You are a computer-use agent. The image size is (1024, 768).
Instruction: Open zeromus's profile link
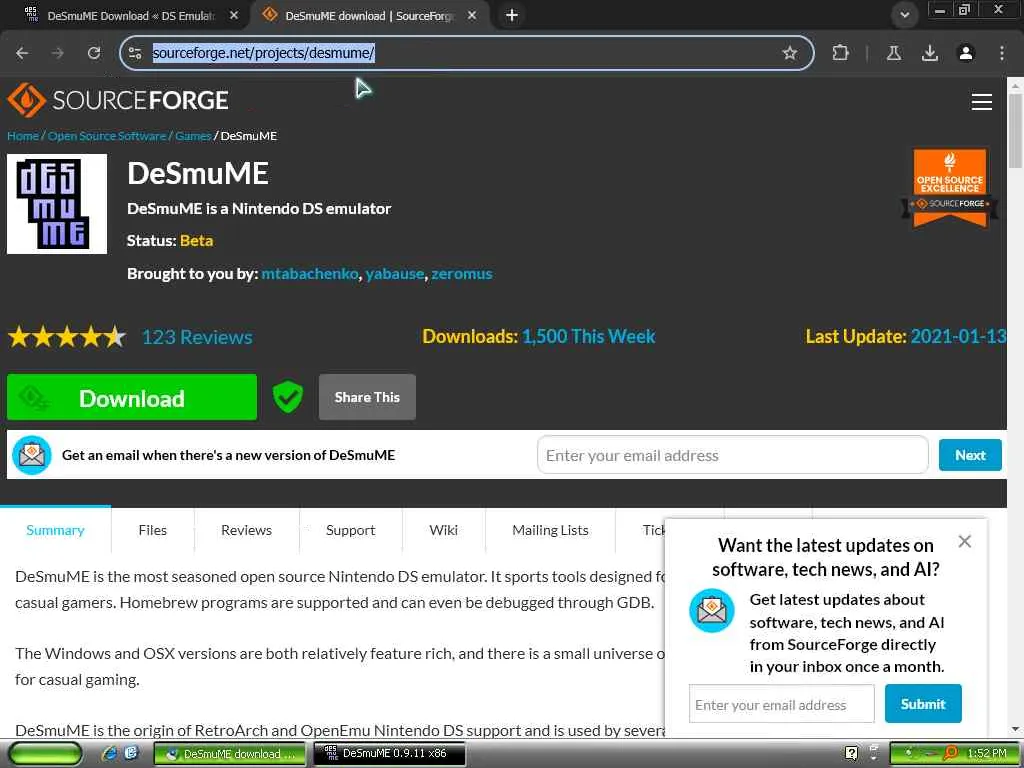[x=462, y=274]
